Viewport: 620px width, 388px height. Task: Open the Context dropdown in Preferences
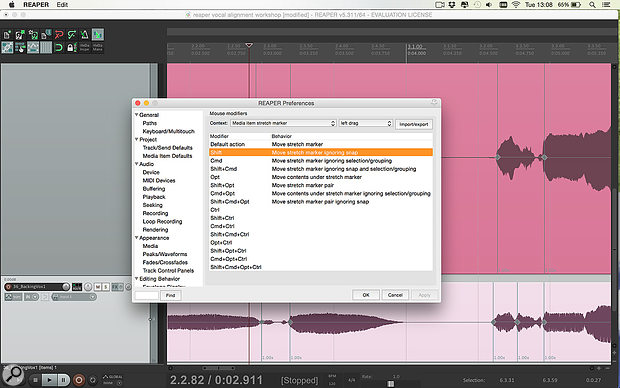283,123
